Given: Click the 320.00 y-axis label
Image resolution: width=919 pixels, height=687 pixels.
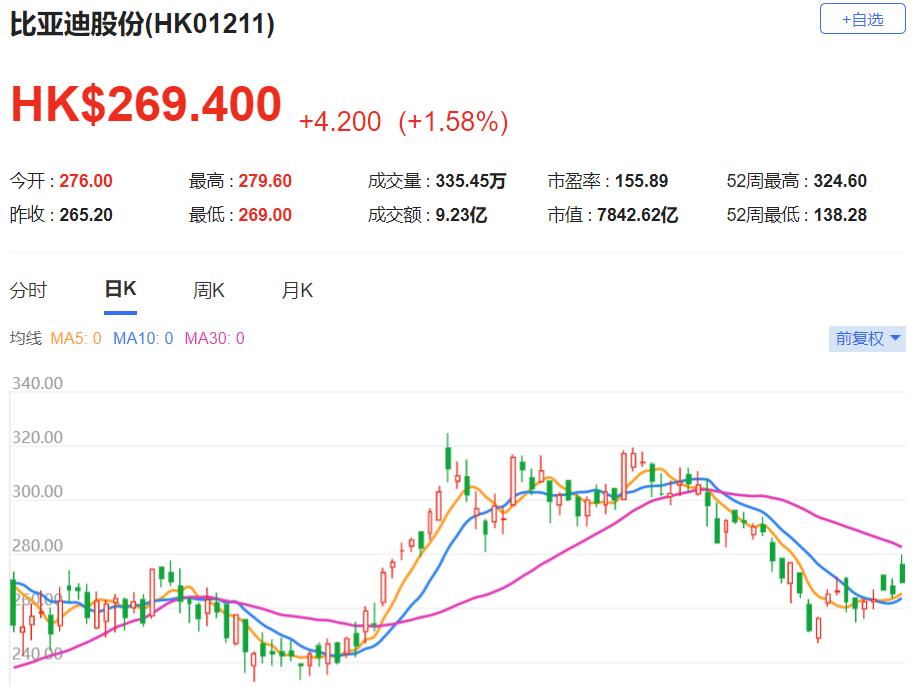Looking at the screenshot, I should point(38,437).
